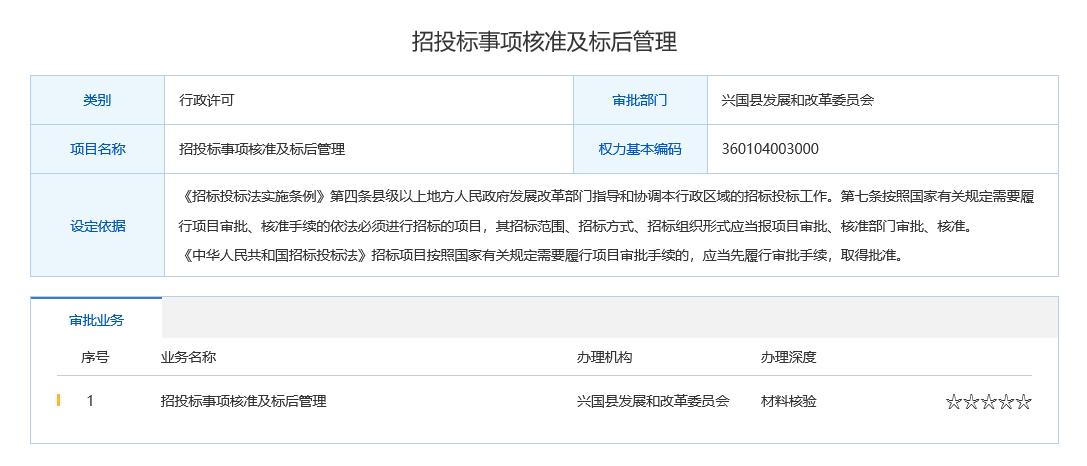
Task: Select the 行政许可 value
Action: [x=207, y=100]
